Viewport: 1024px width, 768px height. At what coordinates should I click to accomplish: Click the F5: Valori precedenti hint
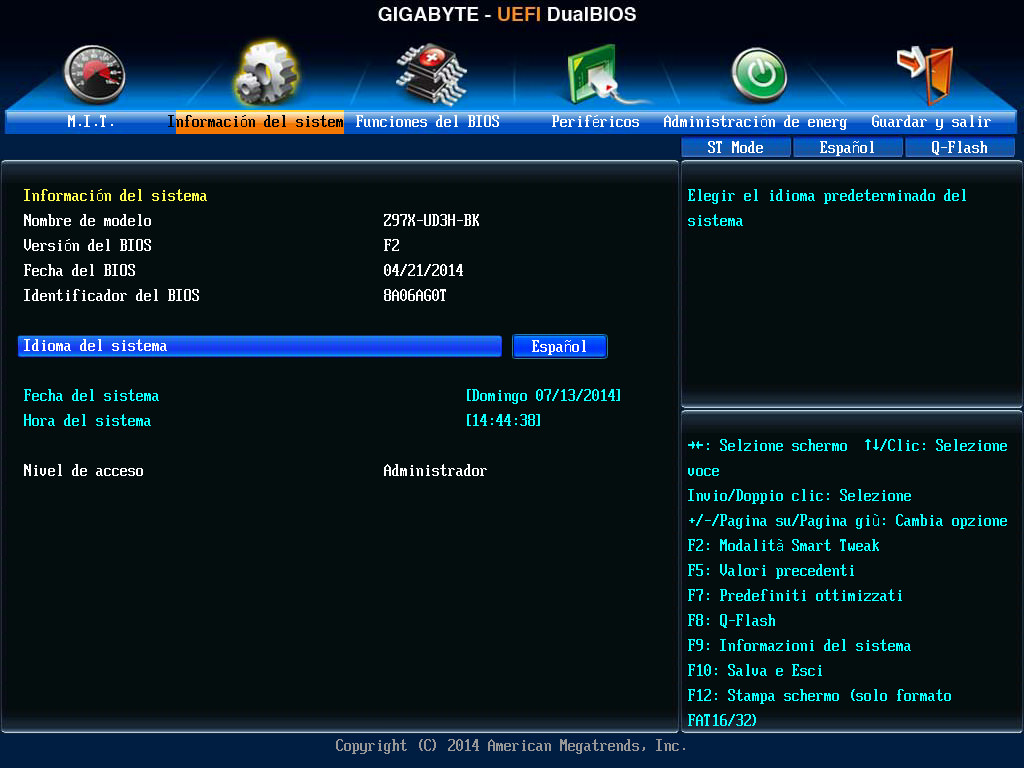point(771,571)
